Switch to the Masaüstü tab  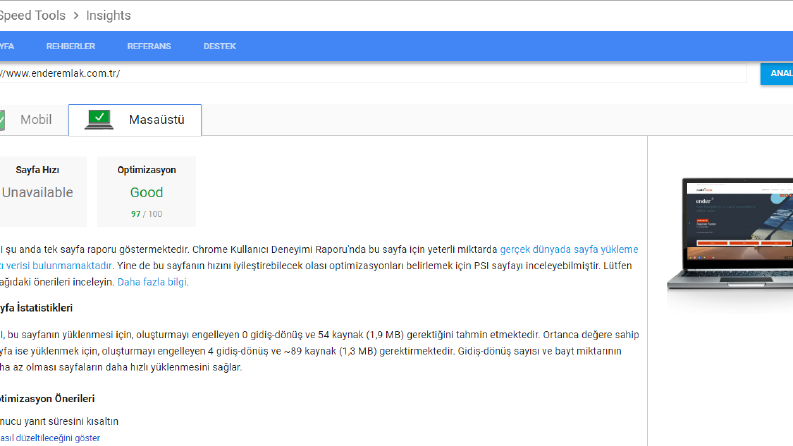(x=135, y=120)
